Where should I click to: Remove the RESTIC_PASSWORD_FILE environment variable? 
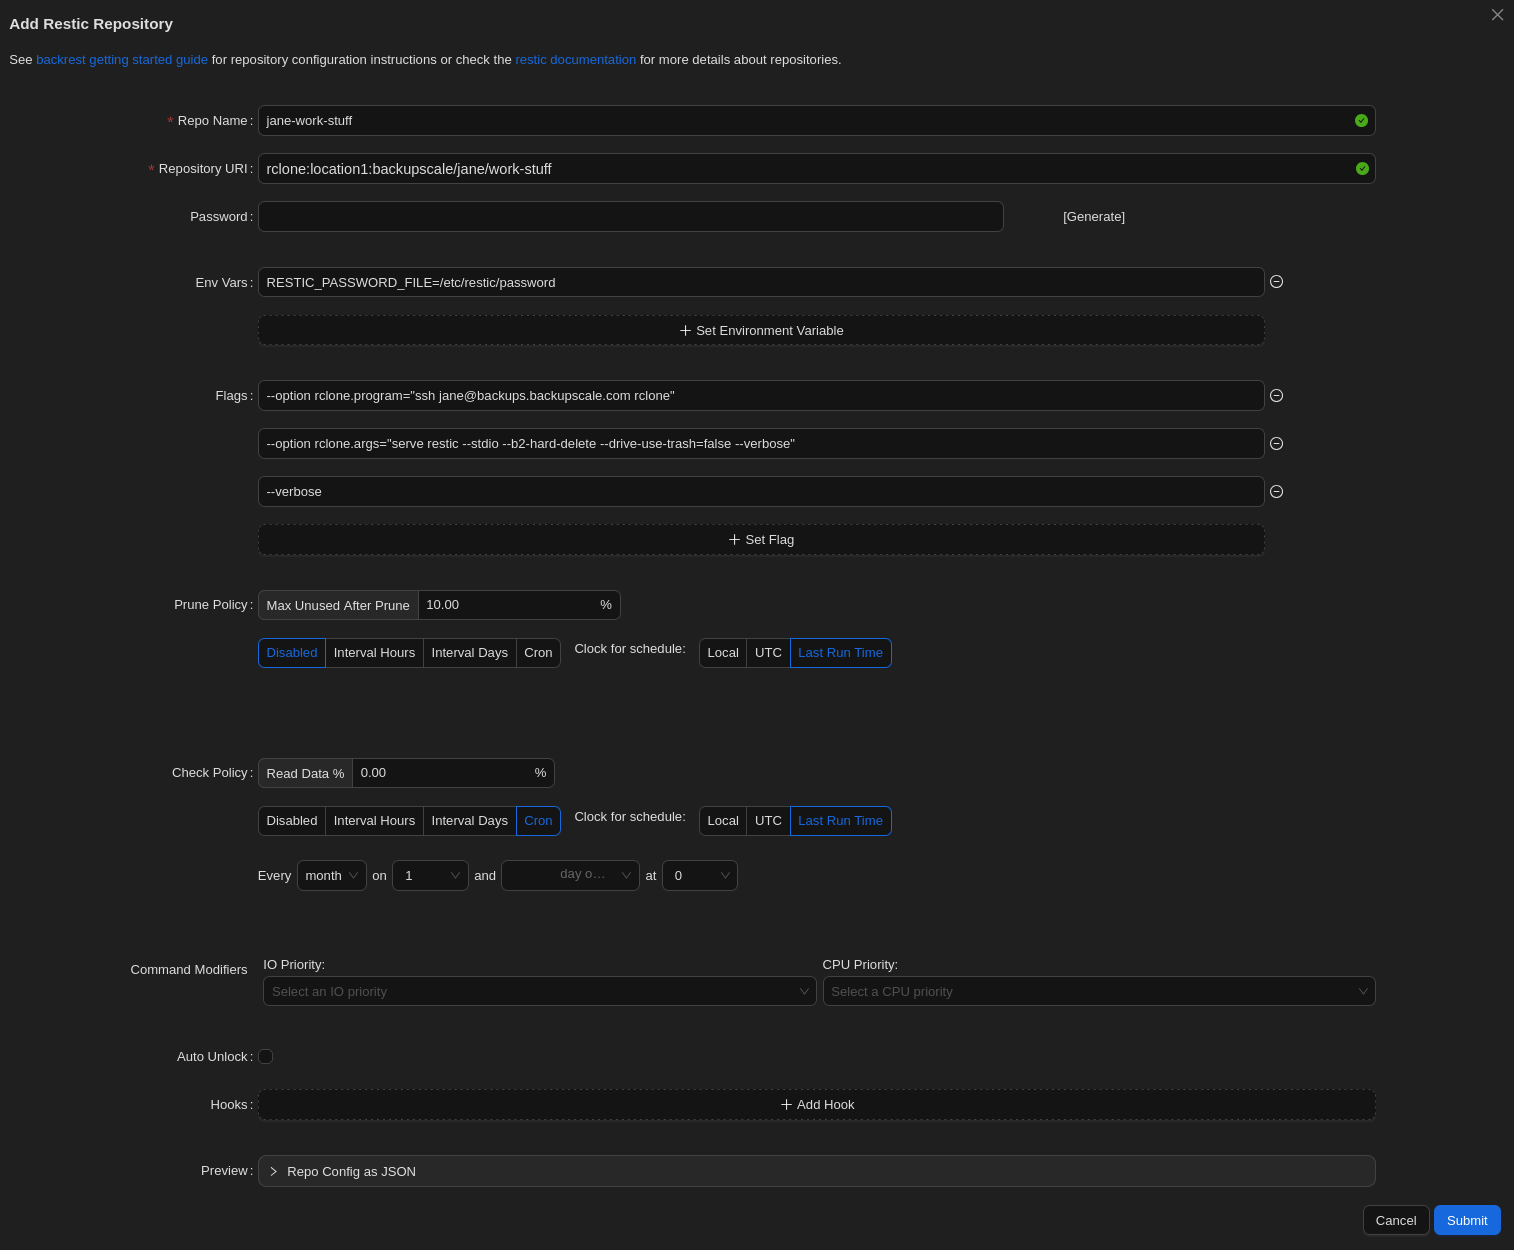pyautogui.click(x=1277, y=282)
